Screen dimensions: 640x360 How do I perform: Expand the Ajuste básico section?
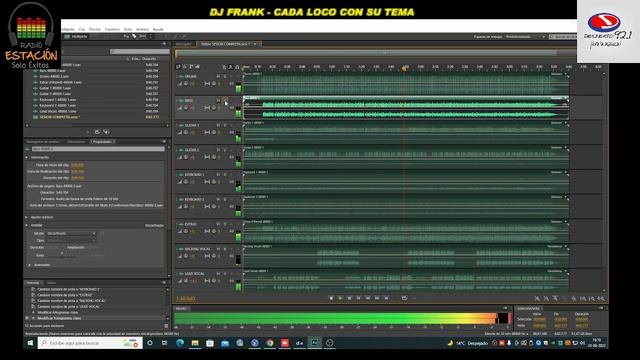coord(27,217)
